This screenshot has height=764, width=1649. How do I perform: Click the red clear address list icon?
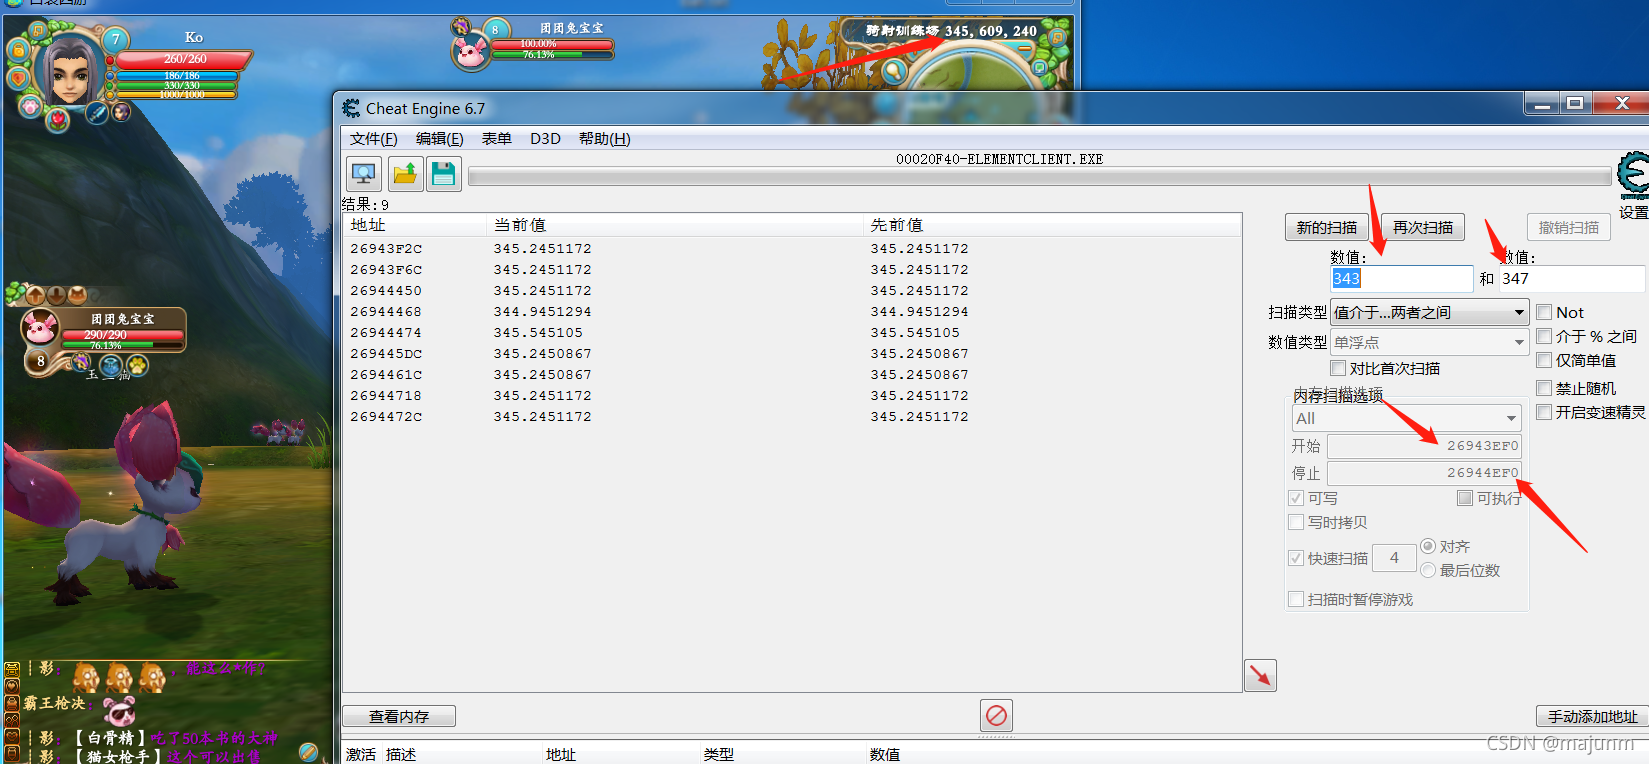(x=996, y=715)
